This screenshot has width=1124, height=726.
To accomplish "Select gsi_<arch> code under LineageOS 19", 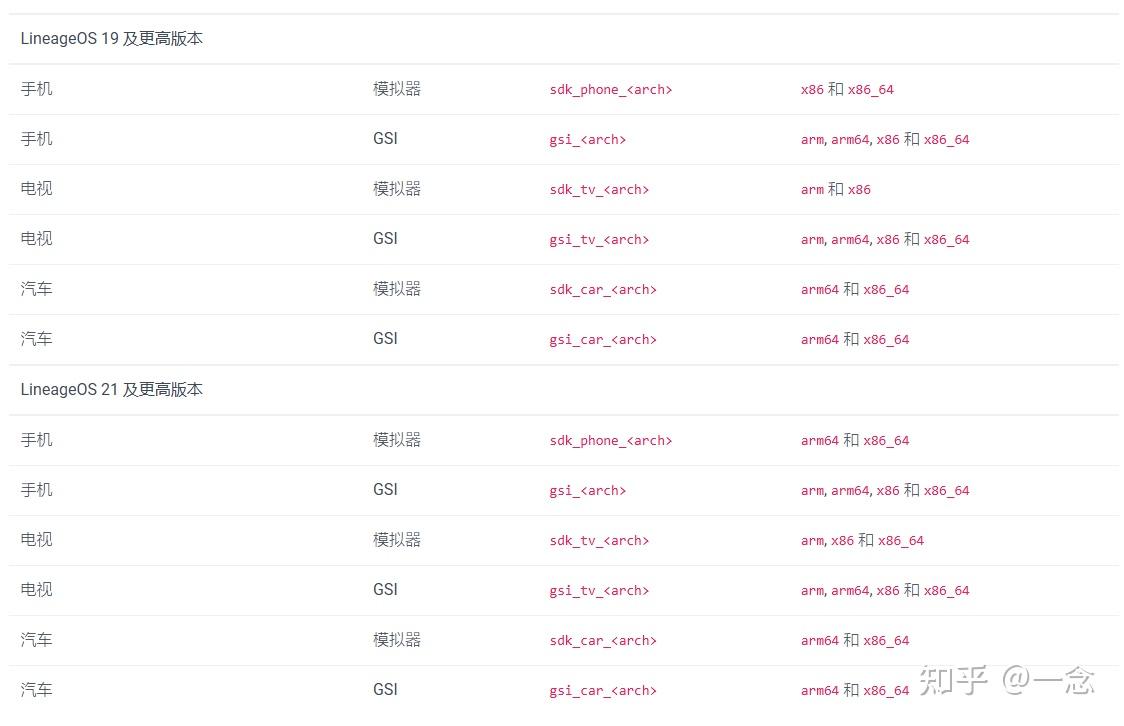I will 587,140.
